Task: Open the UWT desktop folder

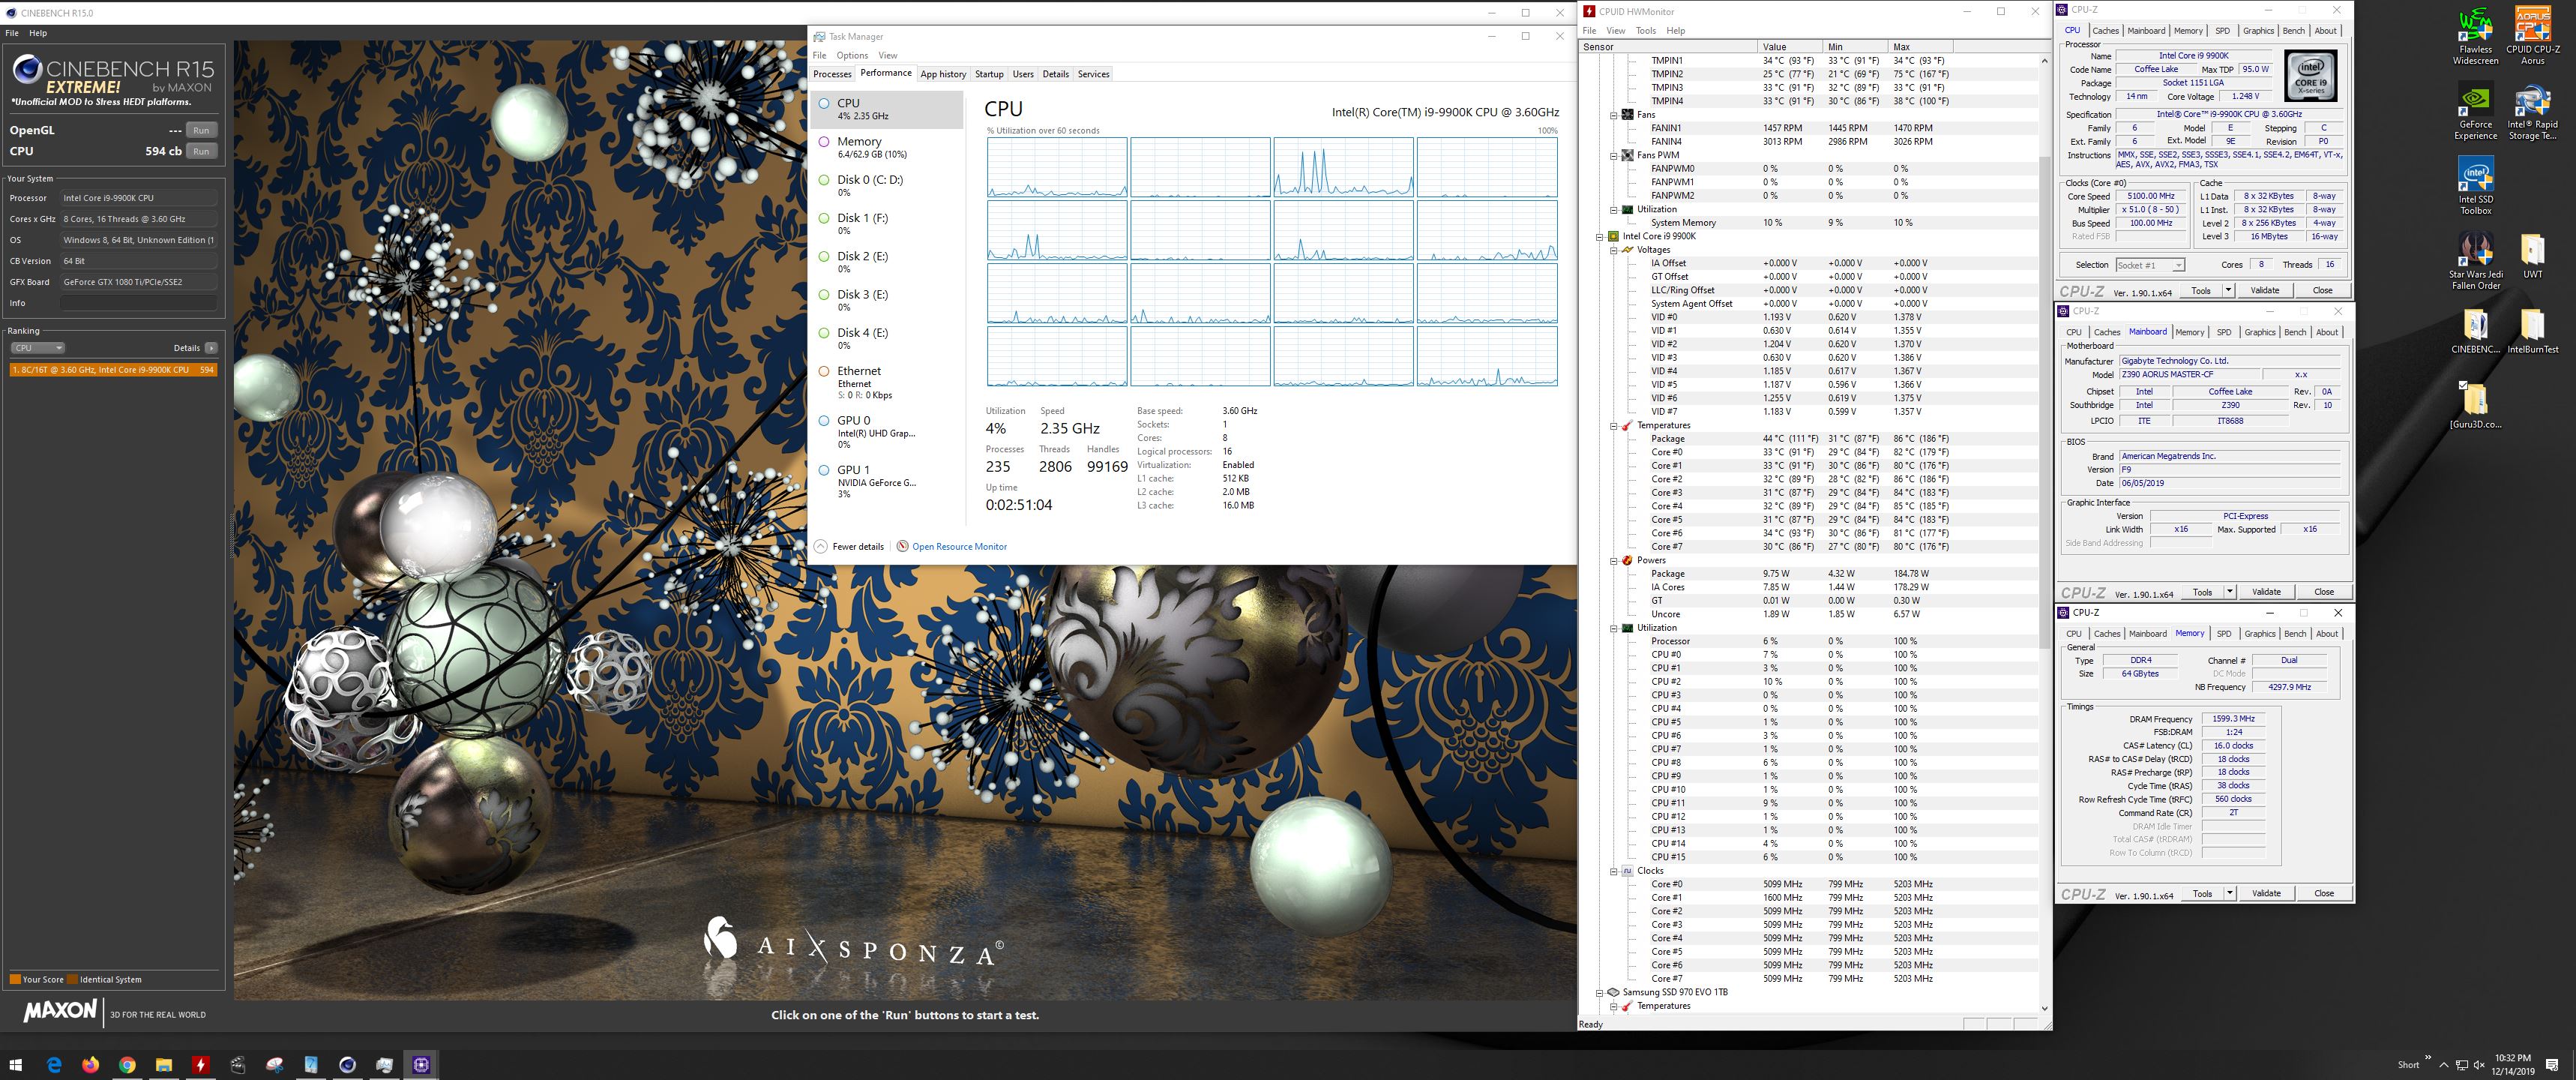Action: 2532,256
